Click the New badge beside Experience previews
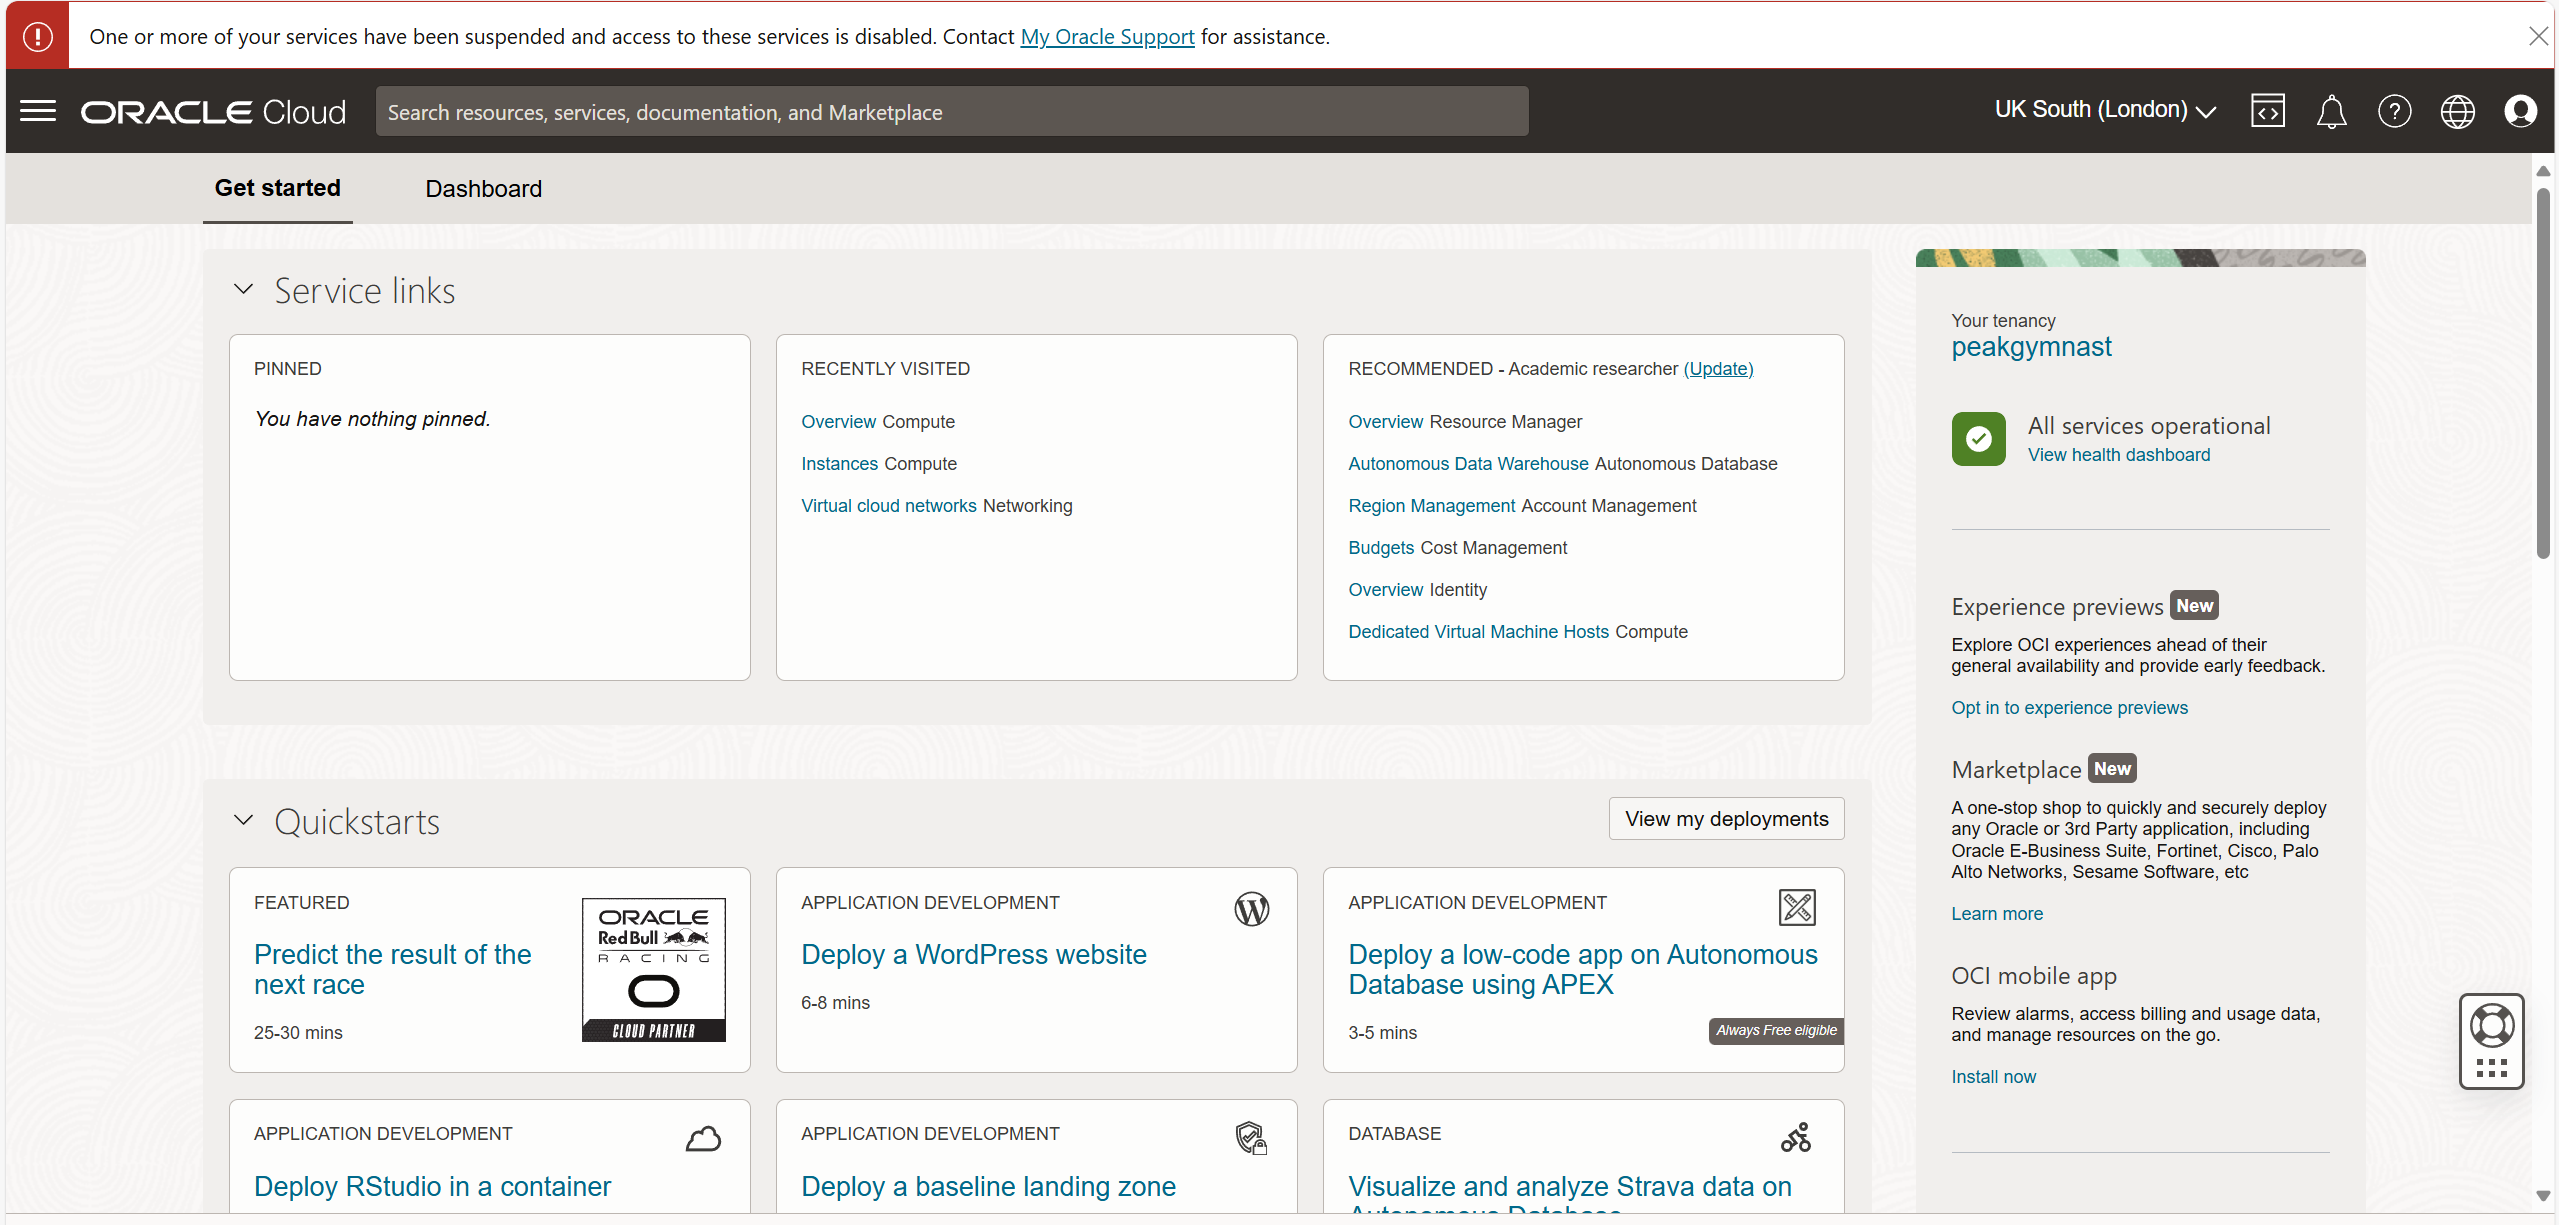Image resolution: width=2559 pixels, height=1225 pixels. point(2194,606)
